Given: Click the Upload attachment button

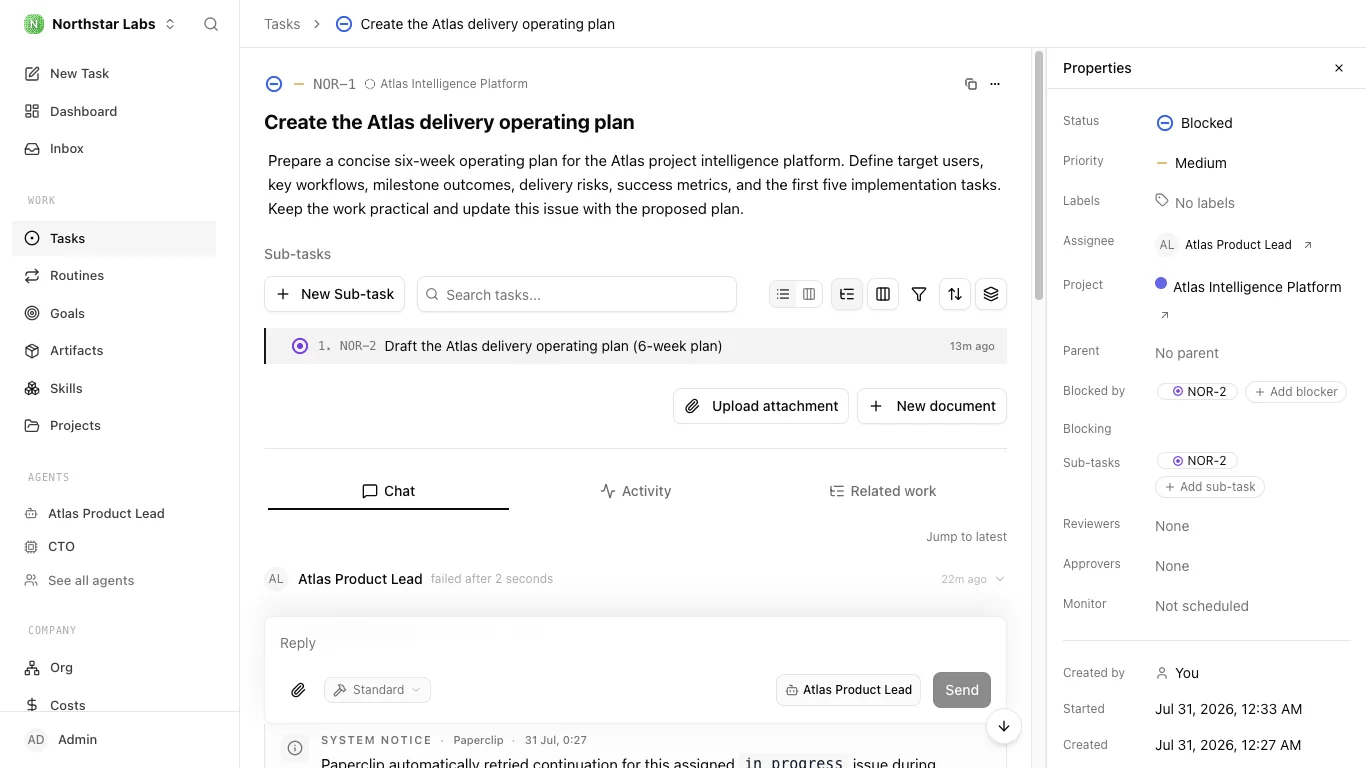Looking at the screenshot, I should coord(761,406).
